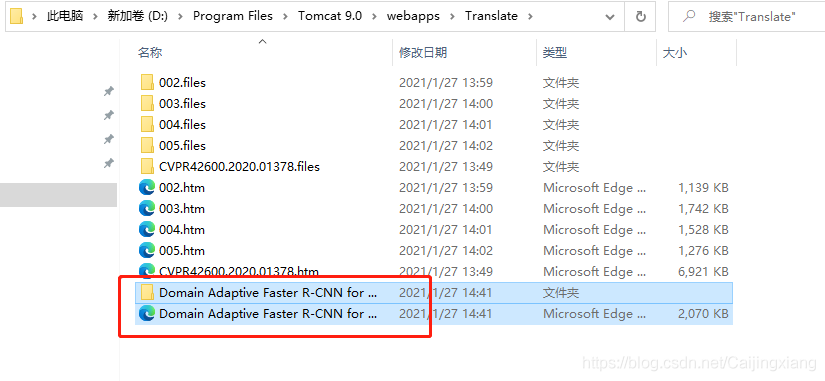This screenshot has width=825, height=381.
Task: Click the Edge icon of 005.htm
Action: pos(147,251)
